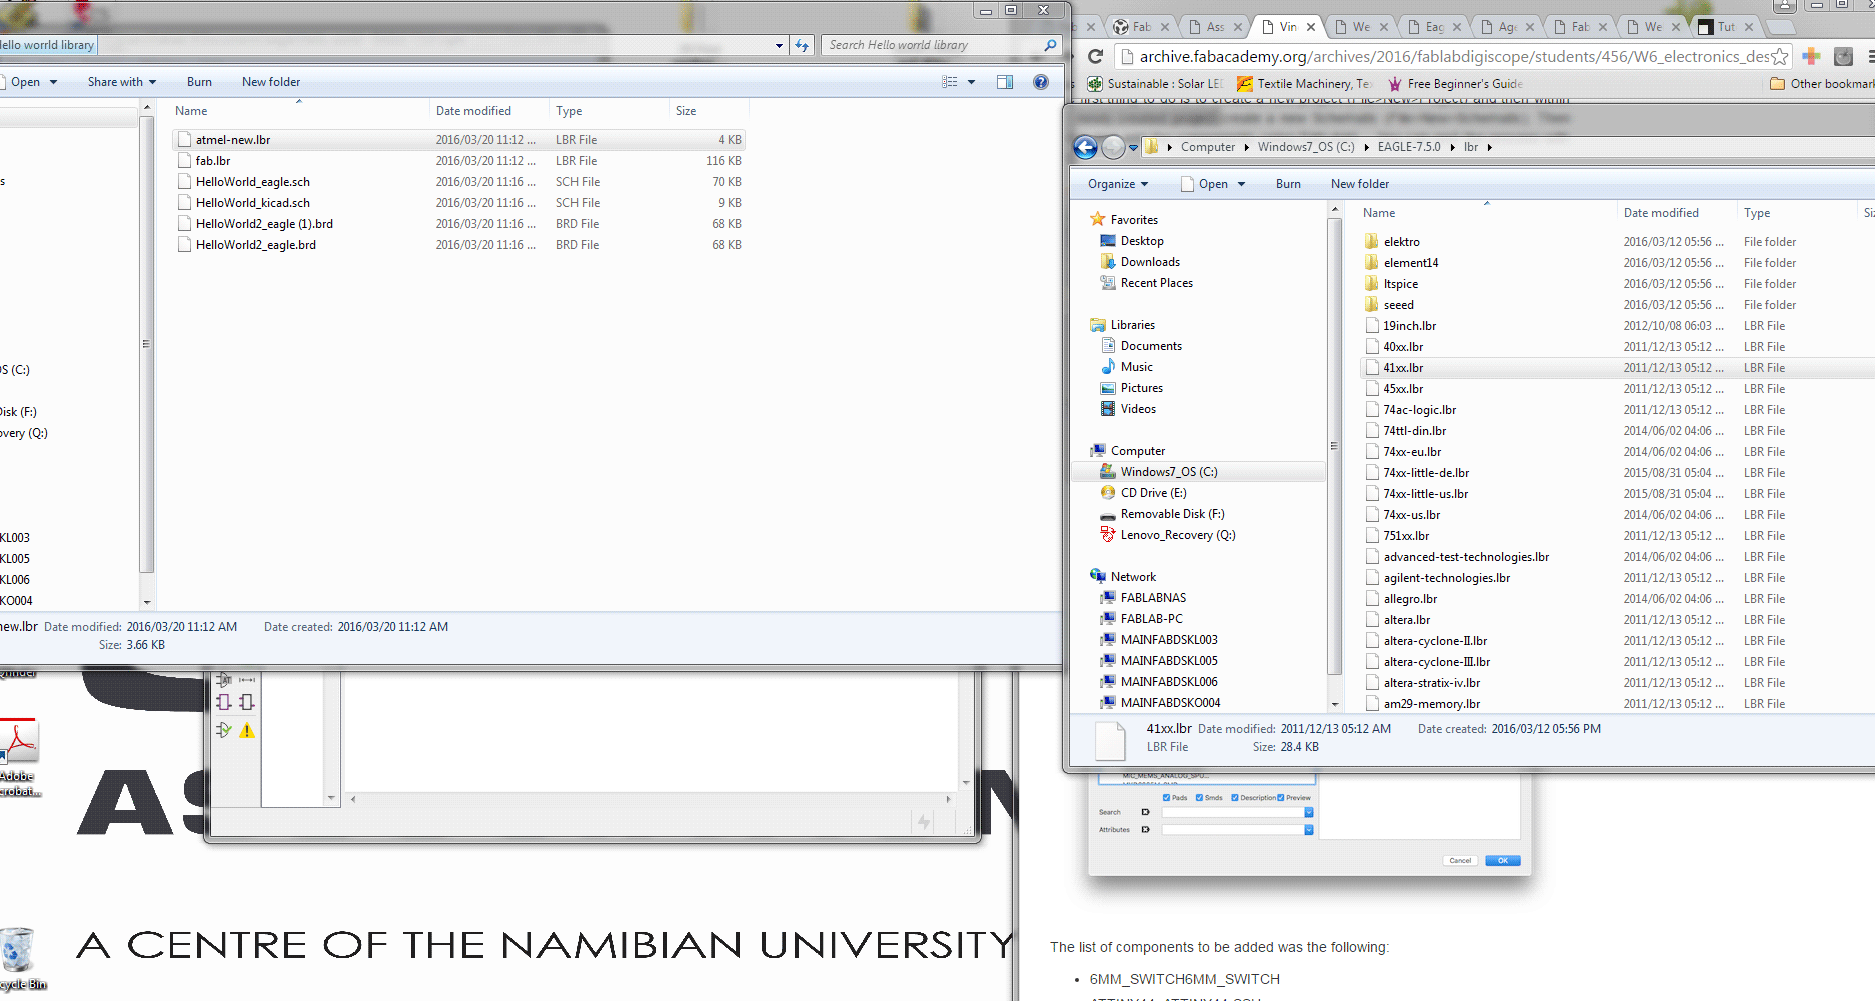
Task: Click the Chrome reload page icon
Action: pos(1095,57)
